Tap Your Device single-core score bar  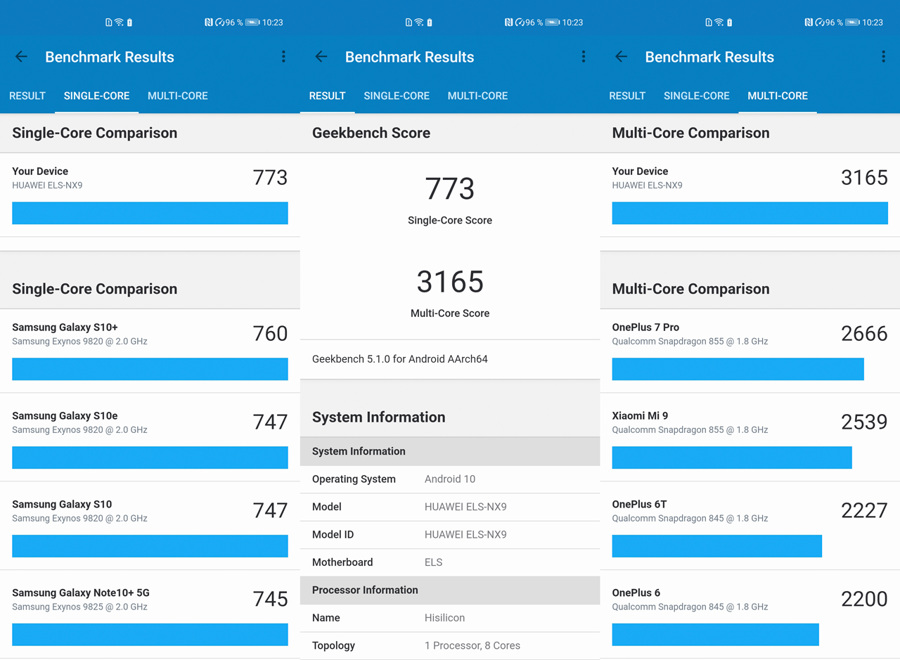(x=150, y=213)
